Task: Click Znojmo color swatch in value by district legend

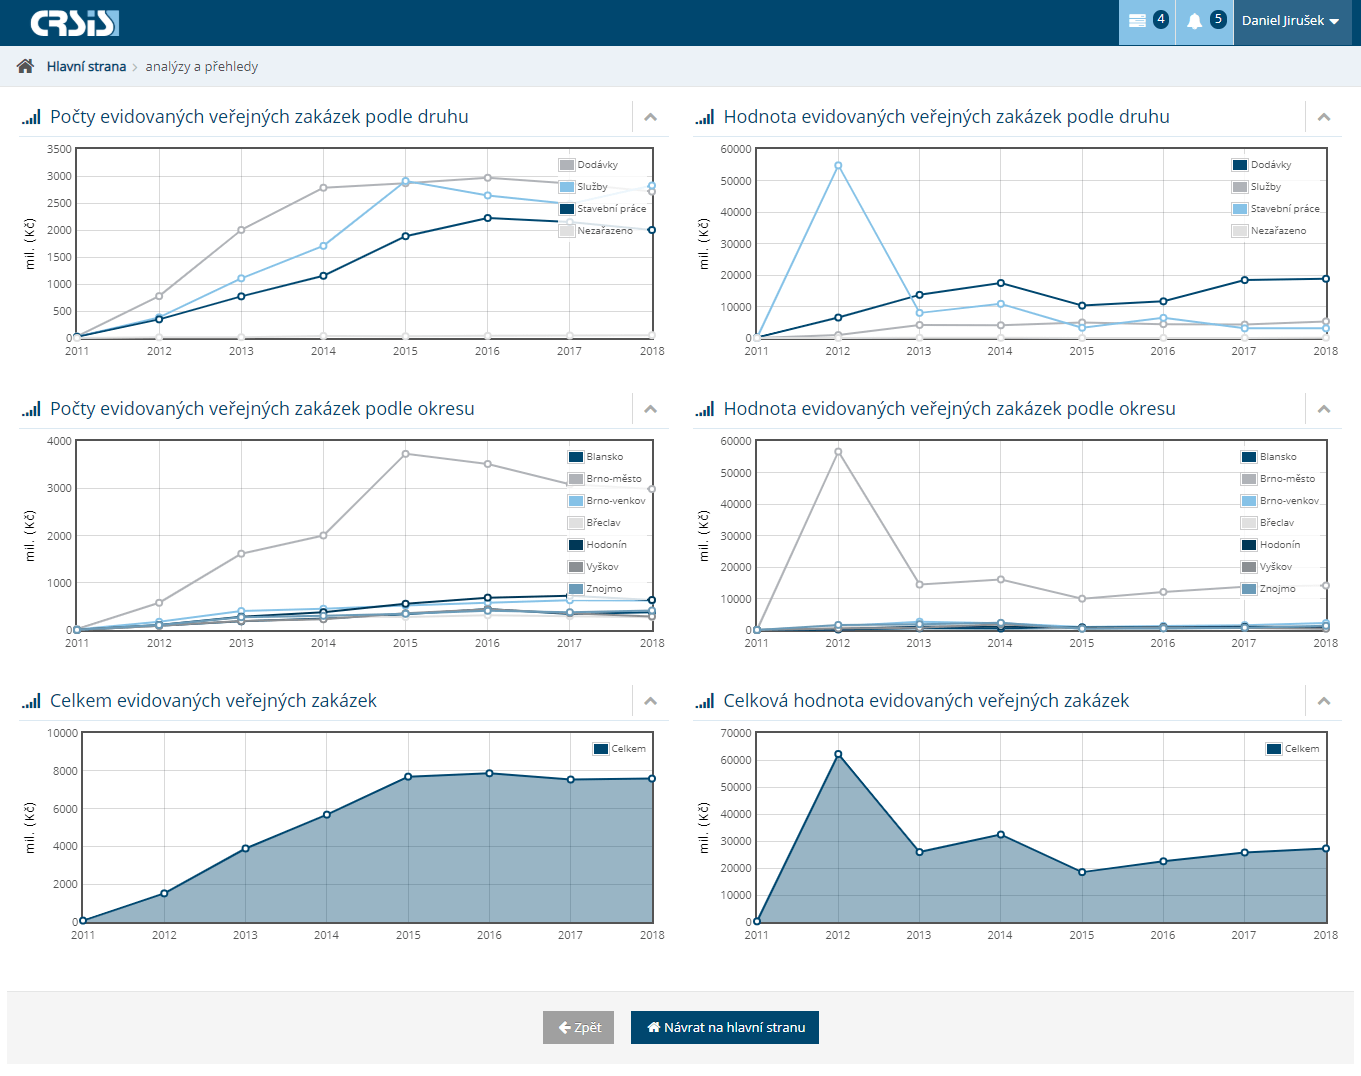Action: coord(1249,589)
